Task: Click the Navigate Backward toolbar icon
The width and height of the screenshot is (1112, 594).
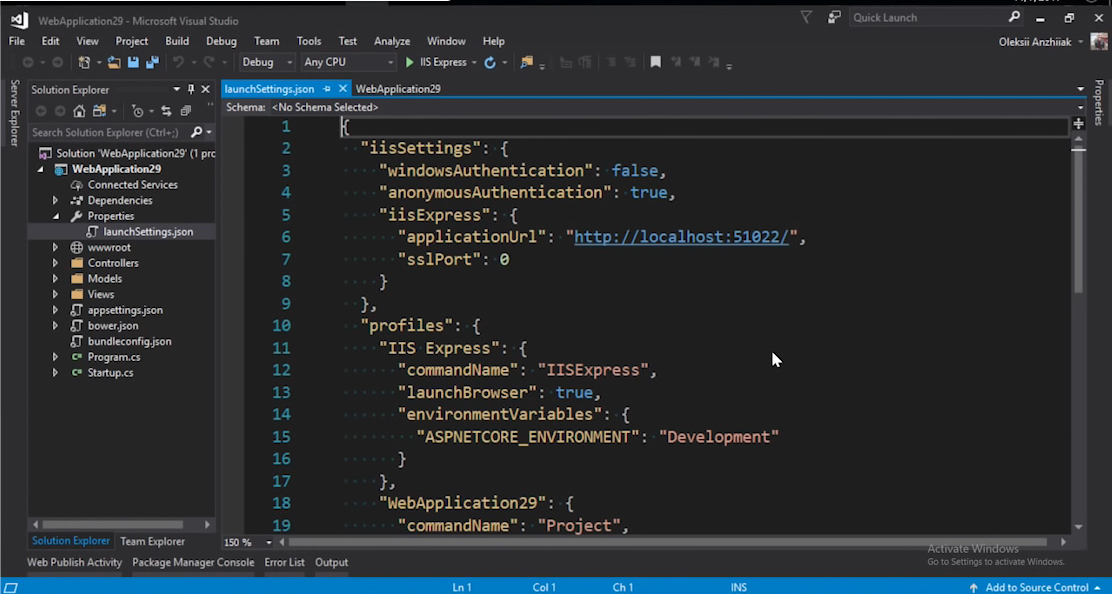Action: tap(28, 62)
